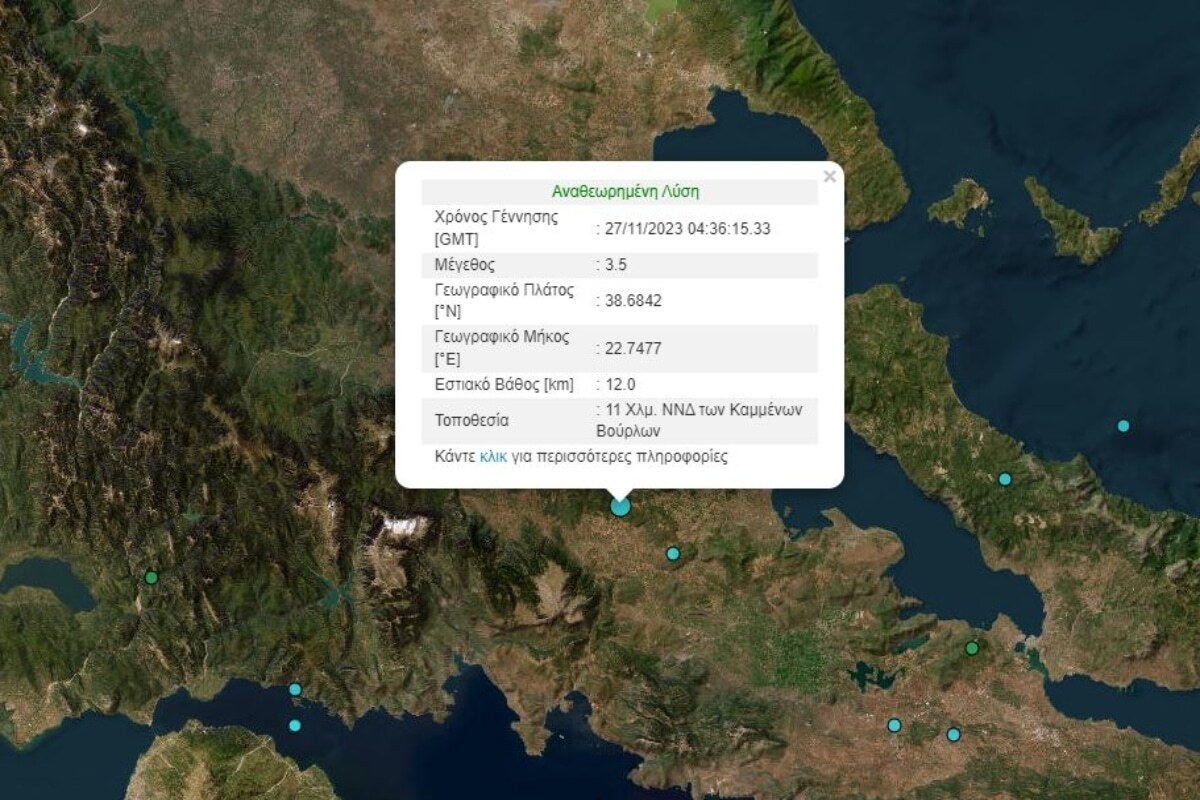Click the longitude value 22.7477

(x=631, y=348)
